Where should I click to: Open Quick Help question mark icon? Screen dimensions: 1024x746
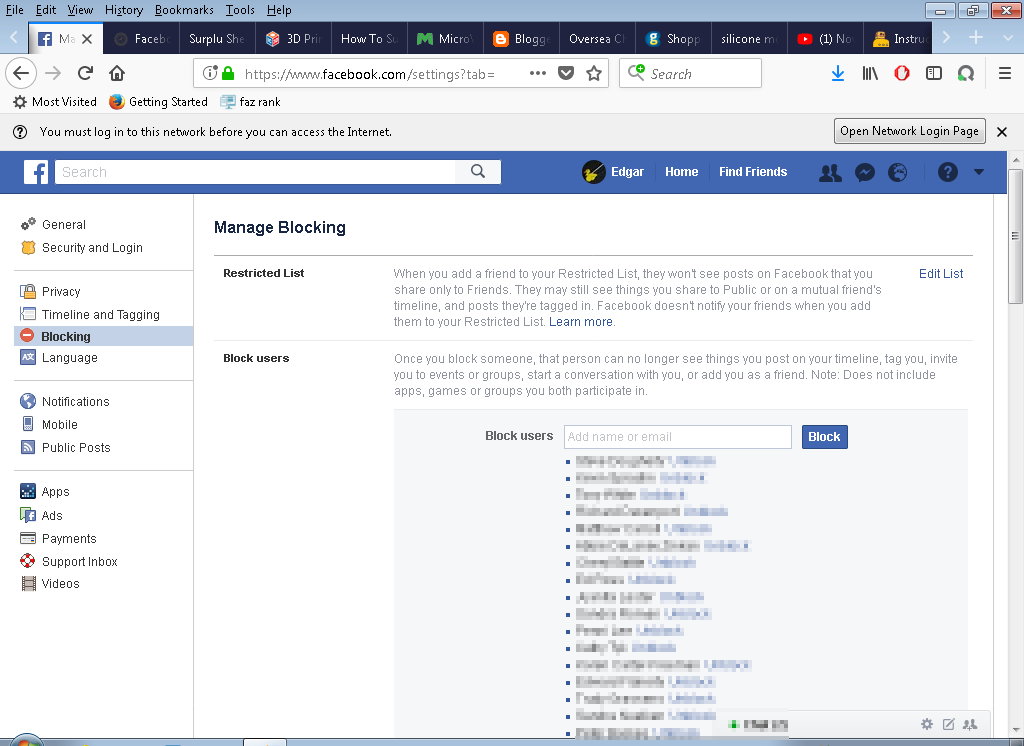948,172
